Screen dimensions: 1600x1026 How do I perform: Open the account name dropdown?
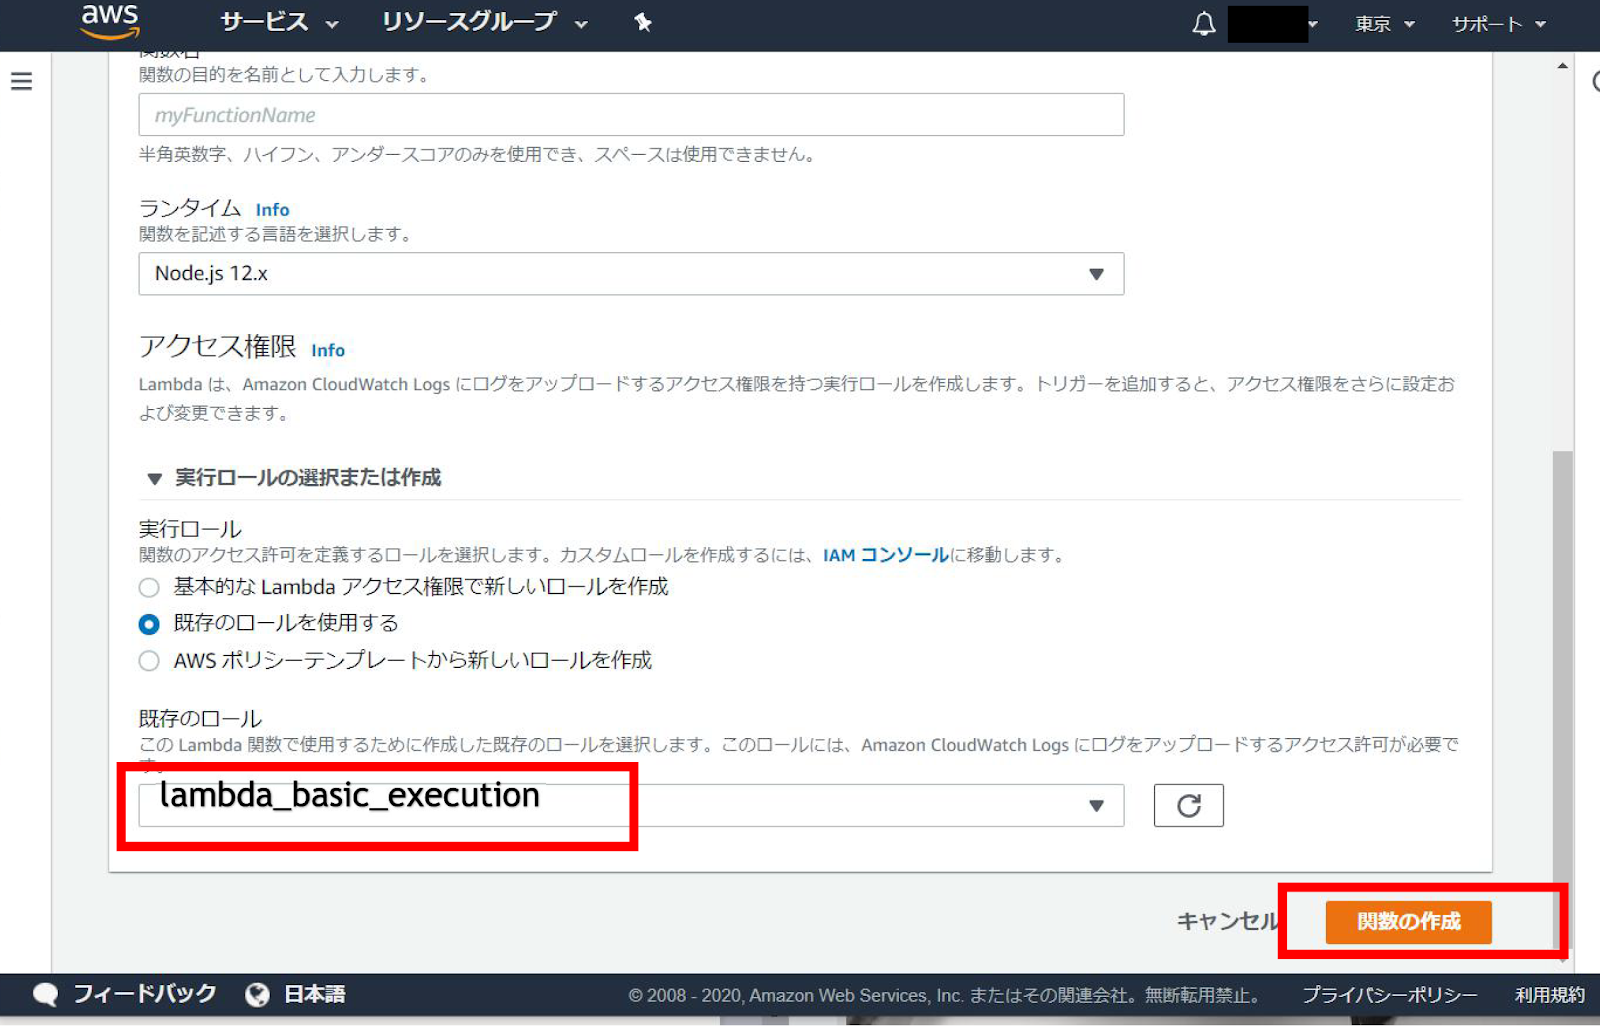coord(1273,23)
